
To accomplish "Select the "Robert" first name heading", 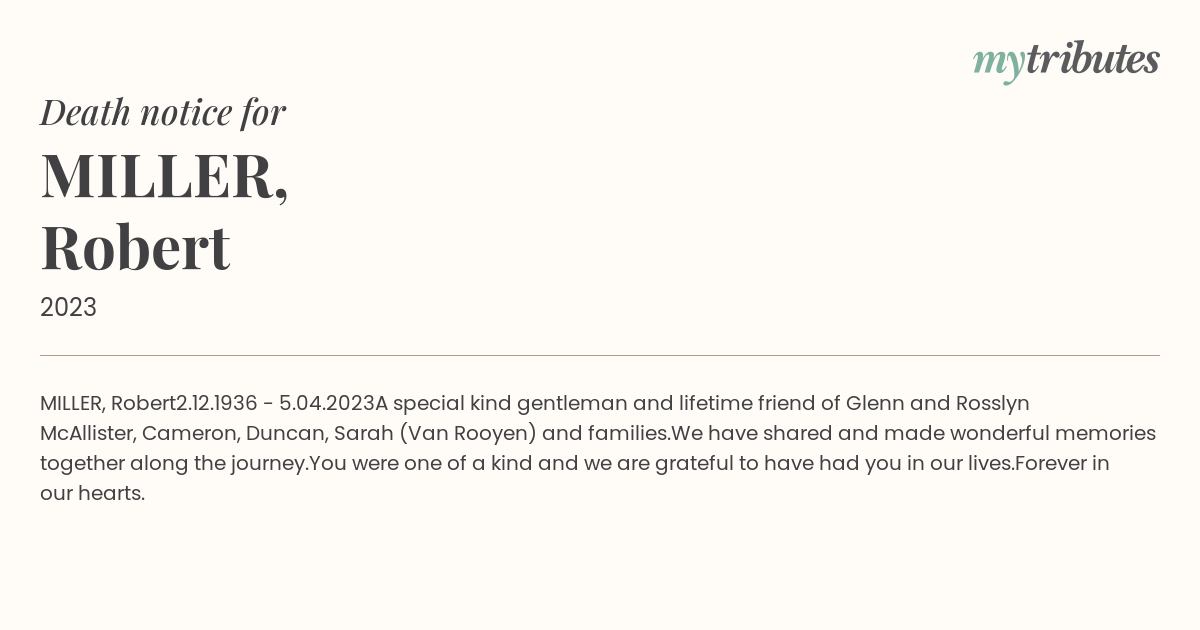I will pos(135,247).
